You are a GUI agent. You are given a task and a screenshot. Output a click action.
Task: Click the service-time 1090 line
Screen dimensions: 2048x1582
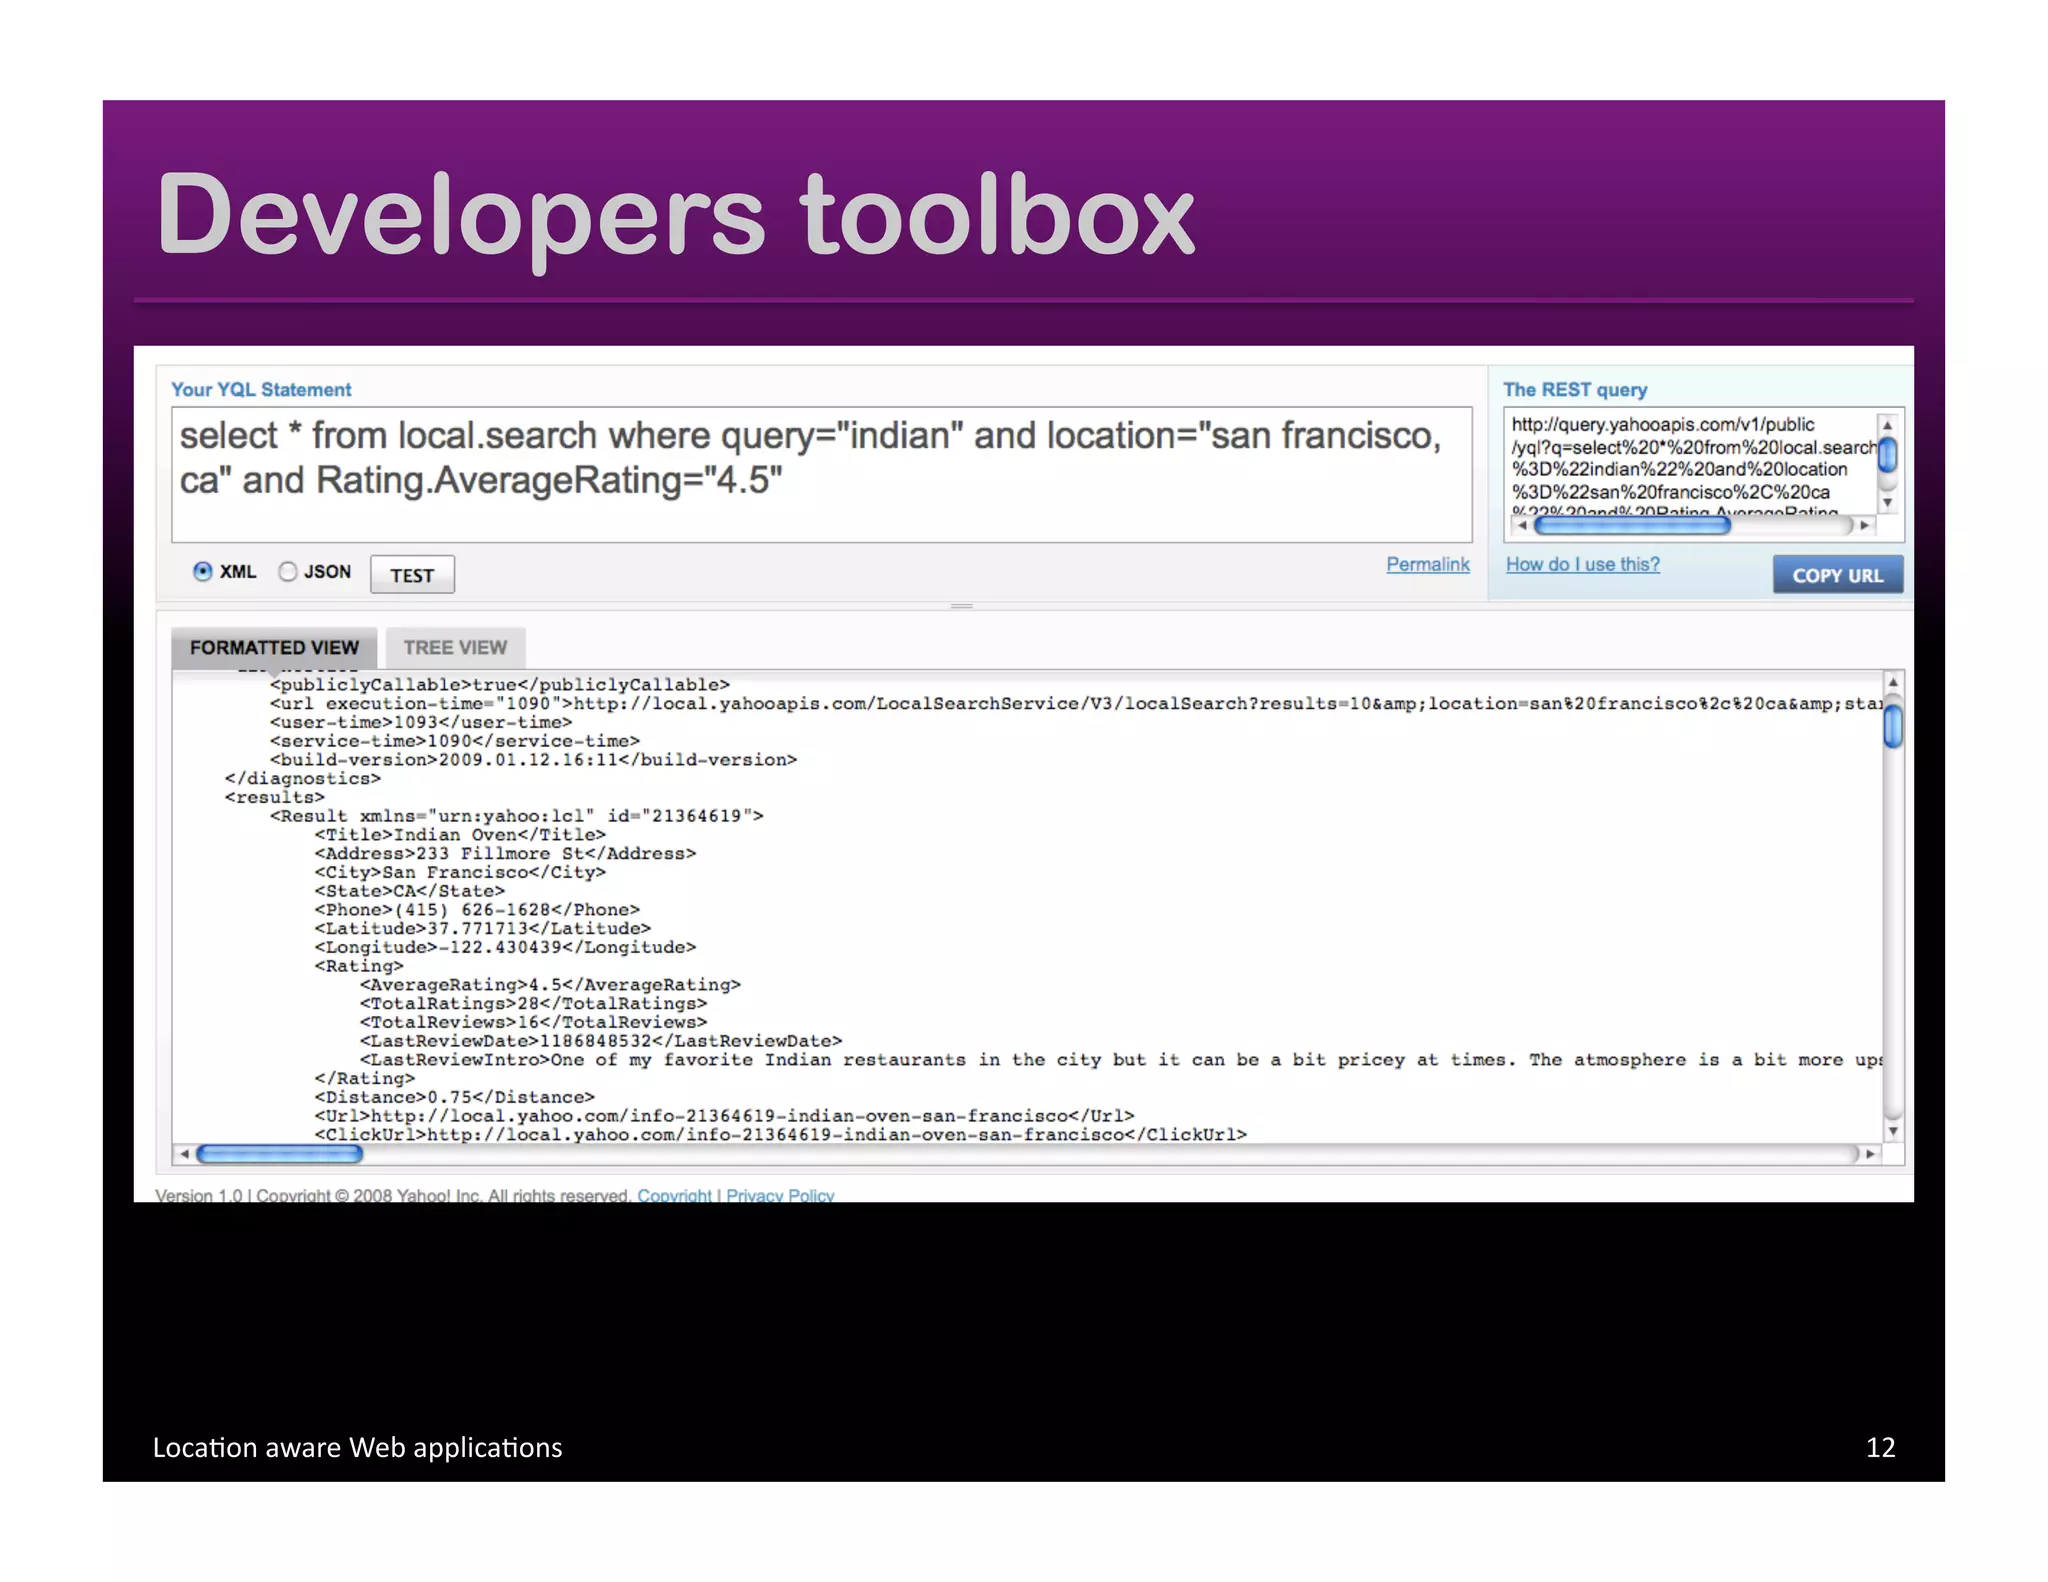(454, 741)
